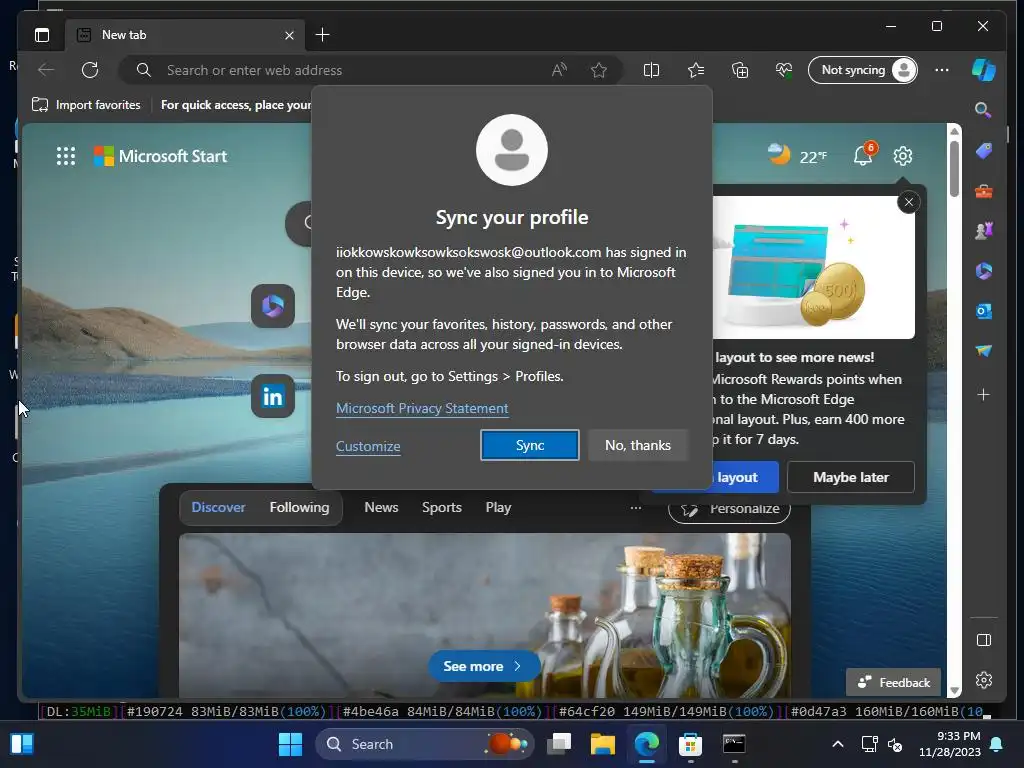1024x768 pixels.
Task: Open sidebar Tools briefcase icon
Action: coord(984,191)
